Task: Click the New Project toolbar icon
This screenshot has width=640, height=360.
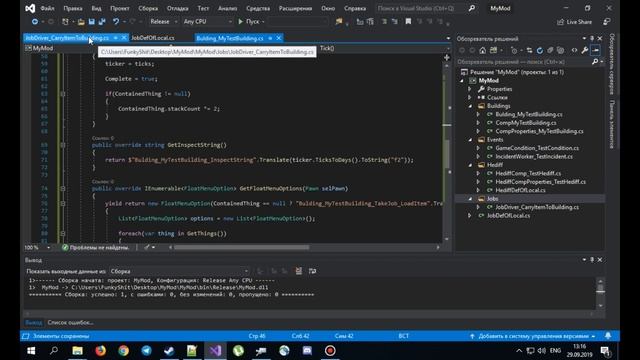Action: tap(65, 22)
